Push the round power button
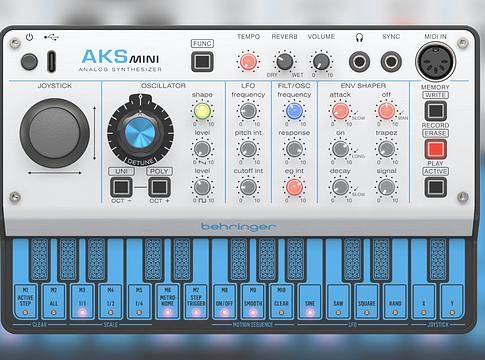485x360 pixels. click(x=29, y=62)
